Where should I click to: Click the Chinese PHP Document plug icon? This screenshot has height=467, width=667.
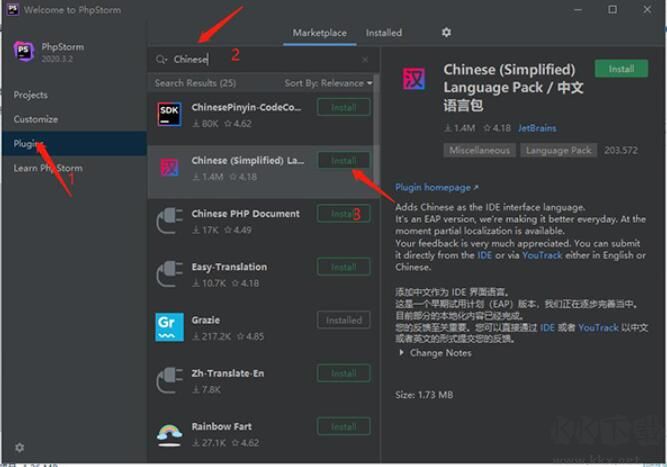click(x=169, y=221)
